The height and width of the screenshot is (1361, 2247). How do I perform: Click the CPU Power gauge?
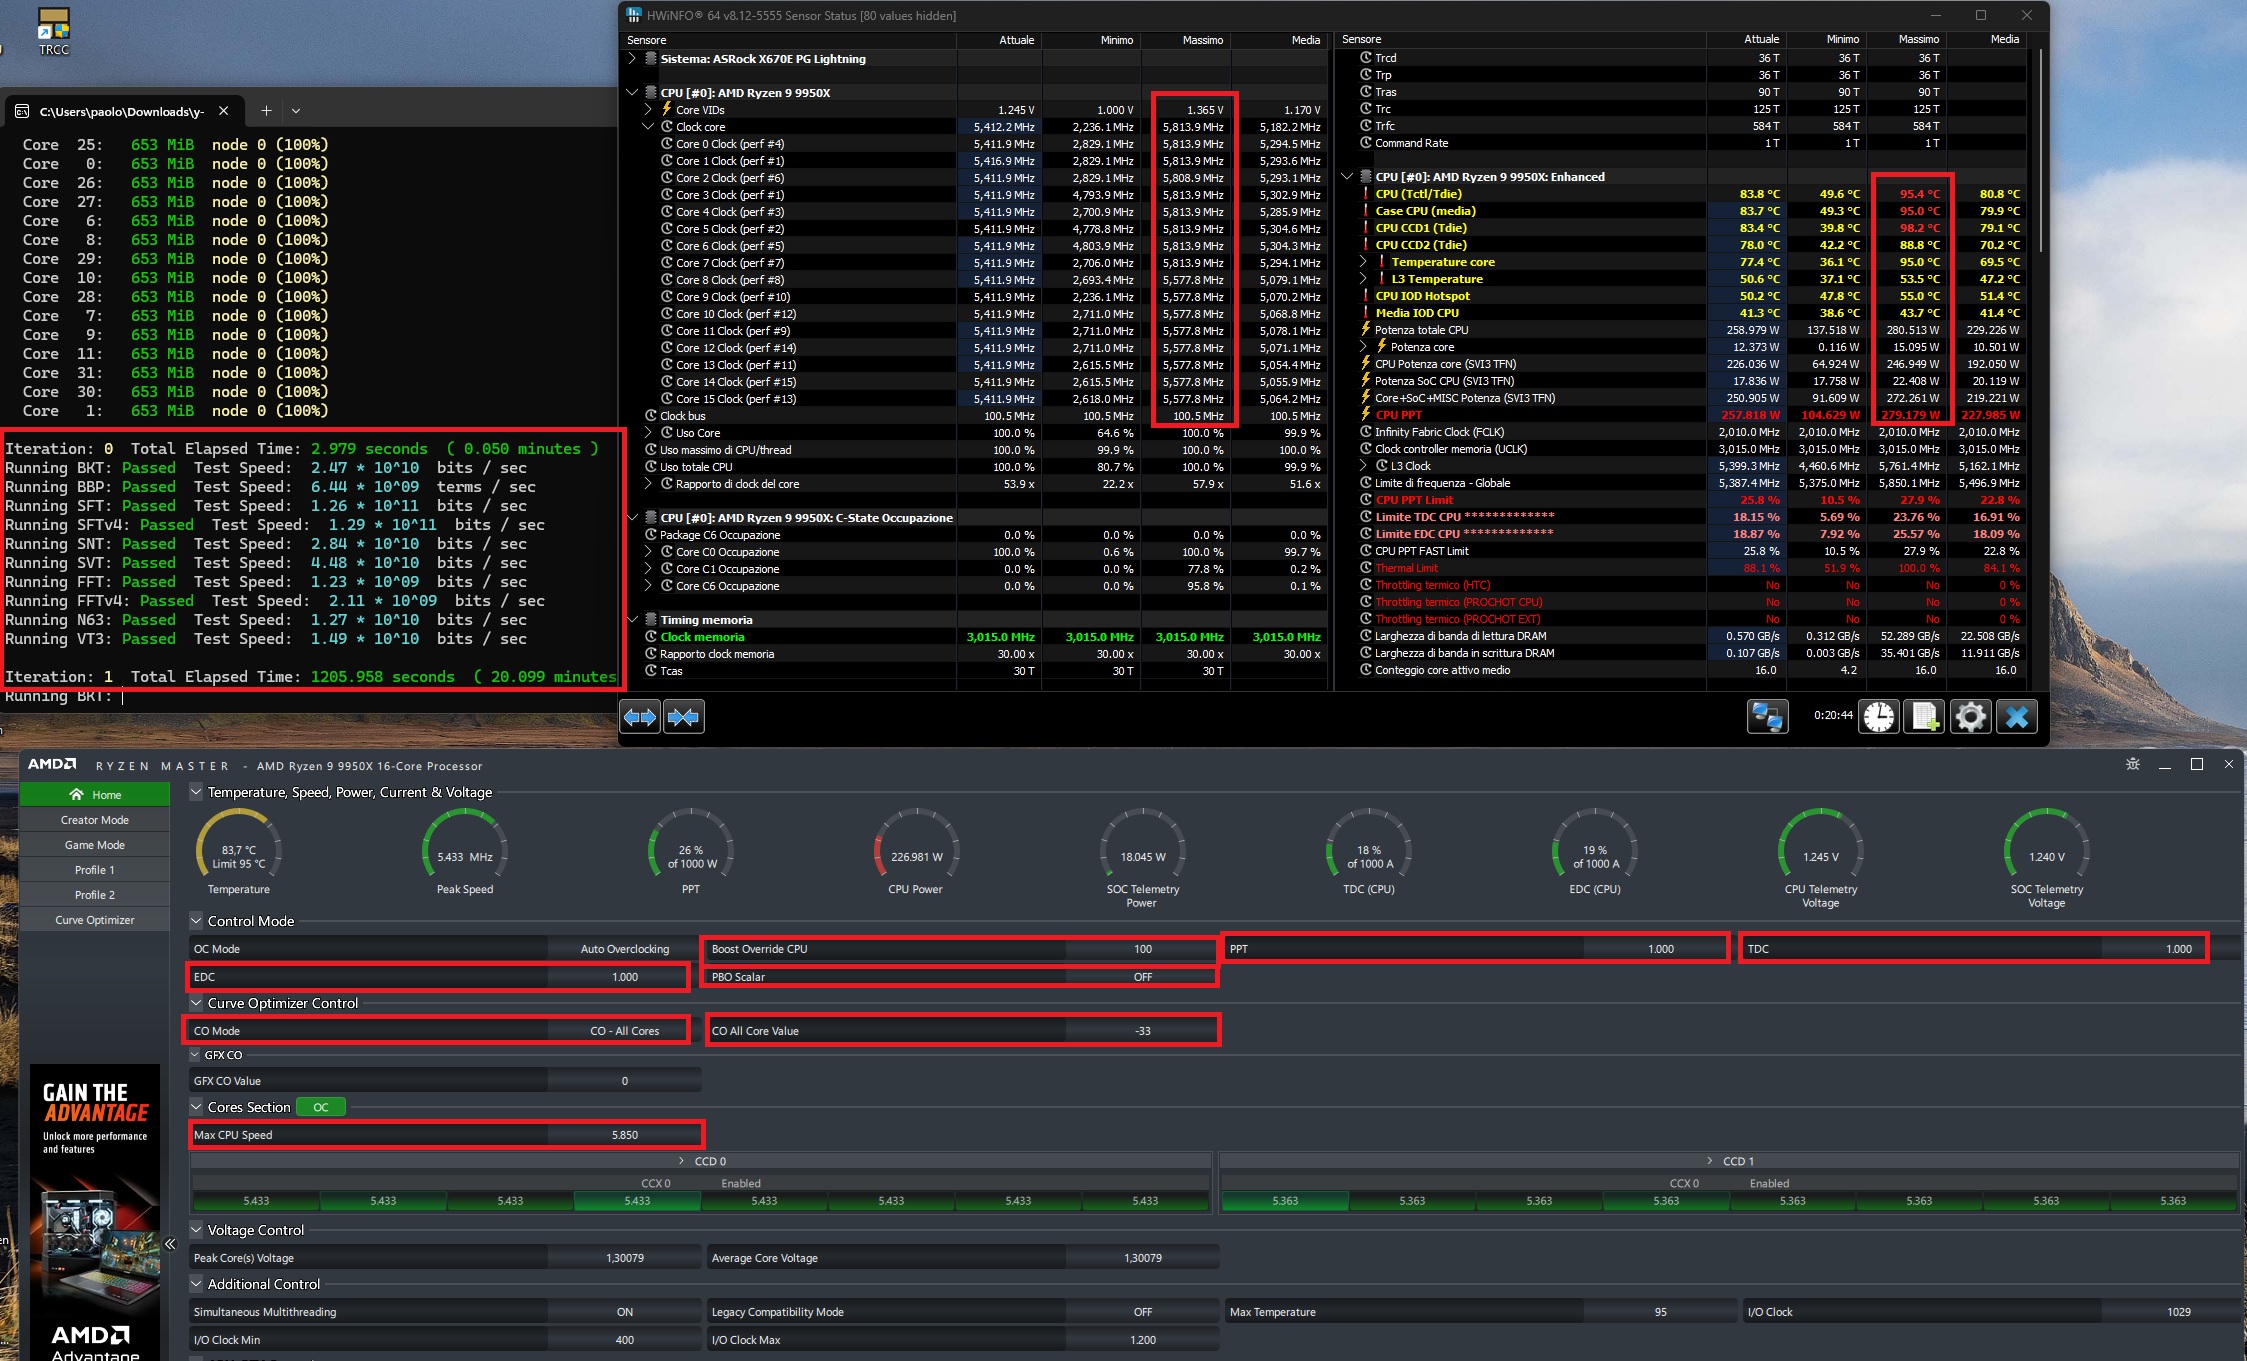916,851
